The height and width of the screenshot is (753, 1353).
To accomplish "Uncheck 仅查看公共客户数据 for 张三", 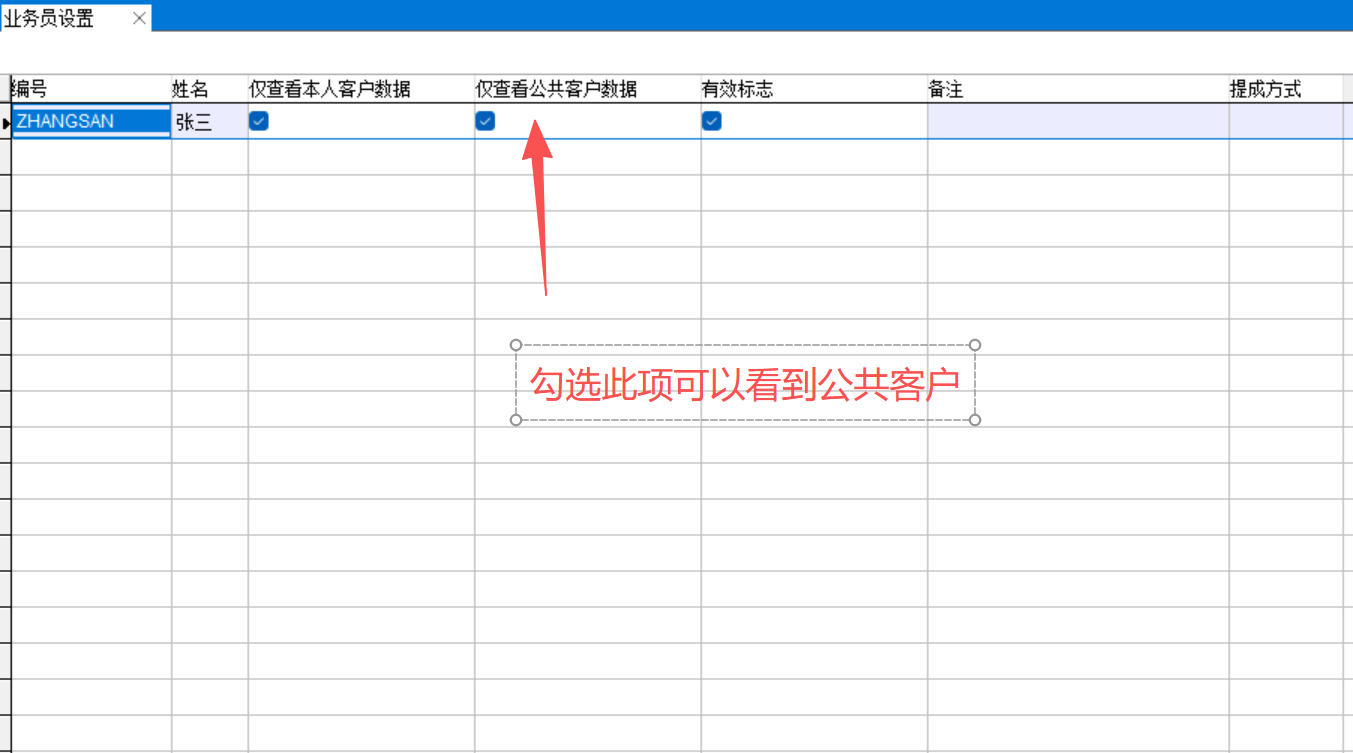I will click(x=485, y=121).
